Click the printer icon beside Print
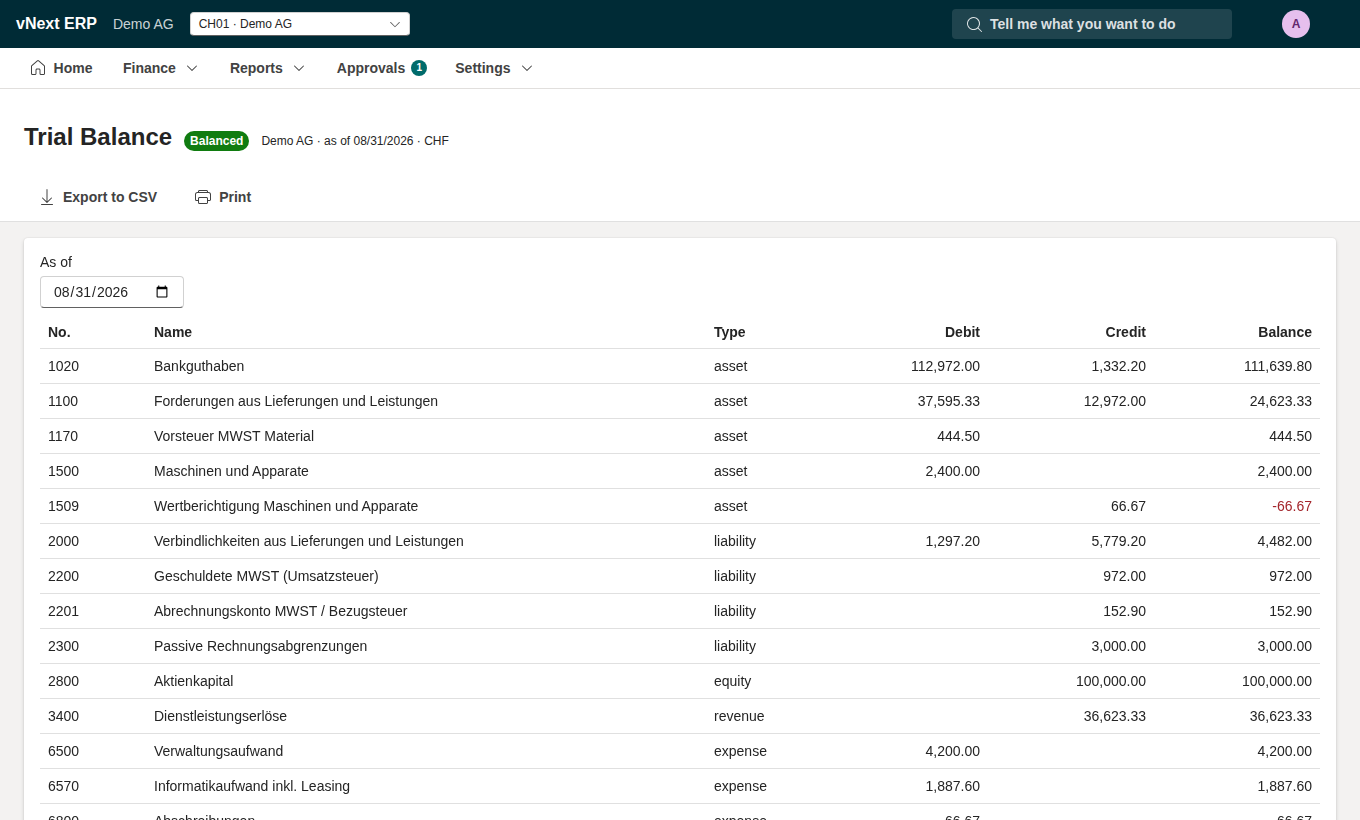The width and height of the screenshot is (1360, 820). coord(203,197)
